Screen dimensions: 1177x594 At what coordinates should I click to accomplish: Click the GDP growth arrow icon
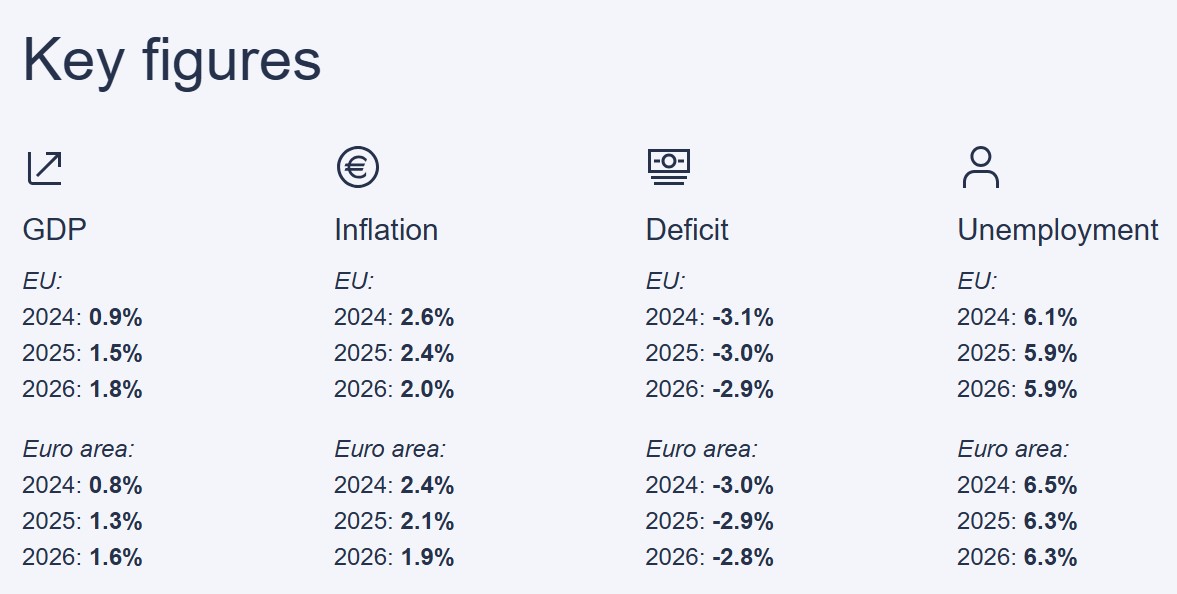point(44,167)
